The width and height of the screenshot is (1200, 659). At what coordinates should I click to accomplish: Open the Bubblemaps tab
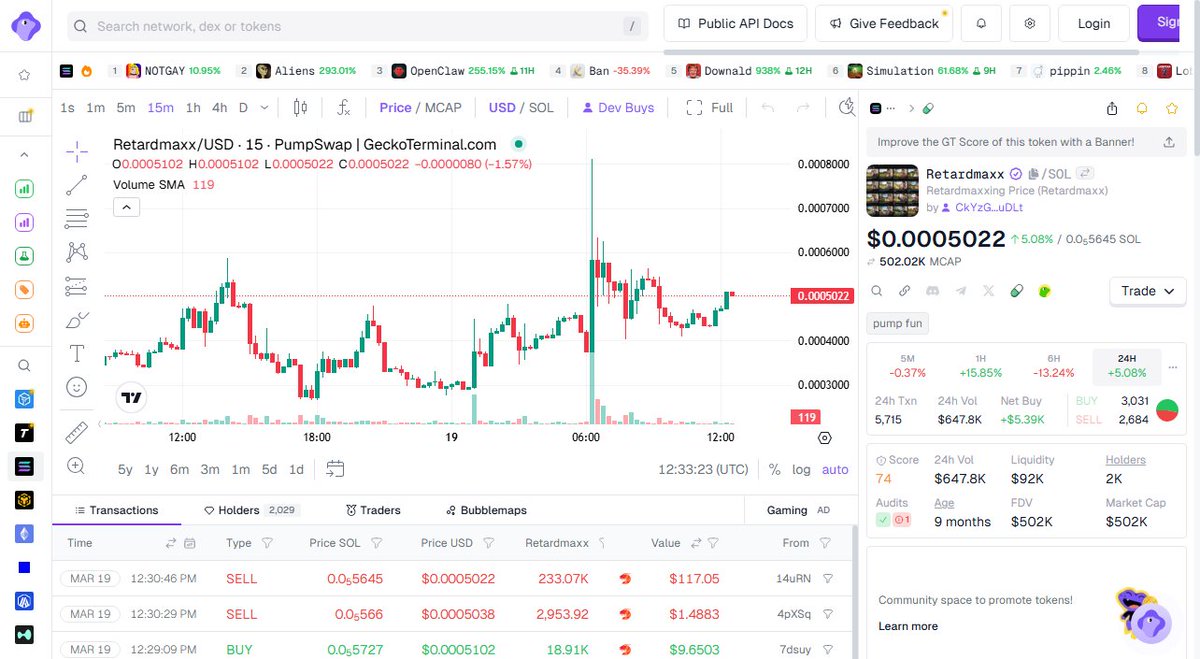point(486,510)
